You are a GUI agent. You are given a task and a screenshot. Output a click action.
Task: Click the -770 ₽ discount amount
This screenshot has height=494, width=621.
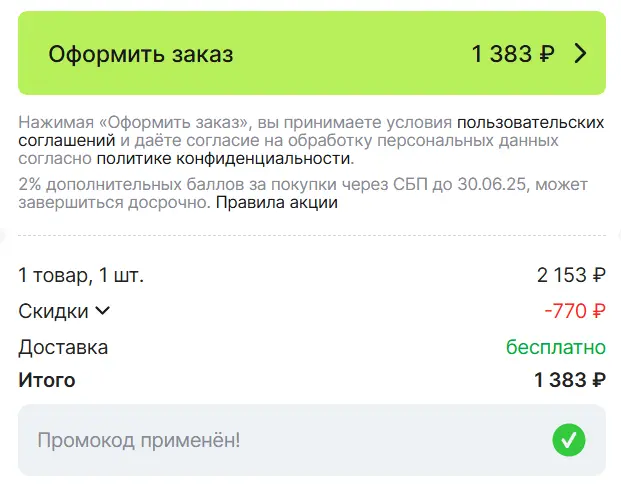(x=575, y=311)
